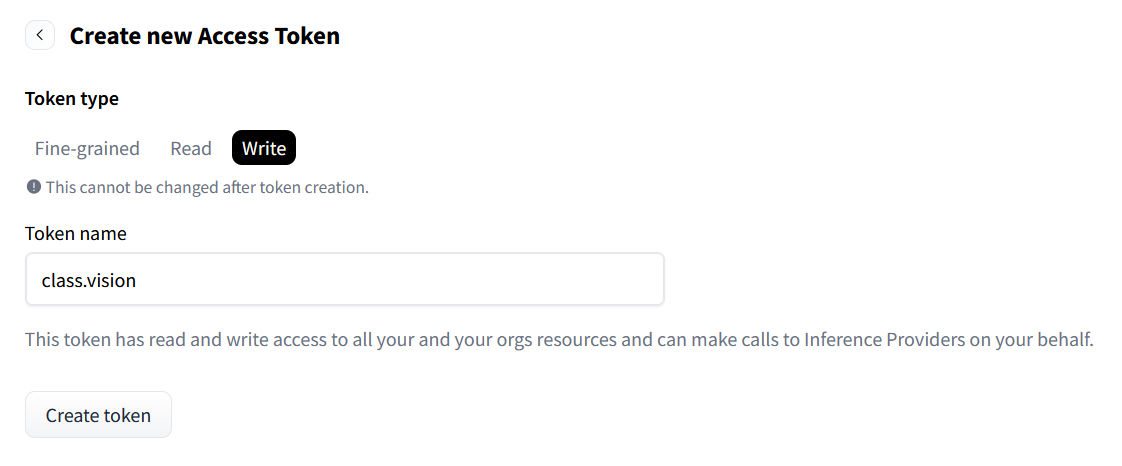This screenshot has height=466, width=1122.
Task: Choose the Write token type
Action: point(264,148)
